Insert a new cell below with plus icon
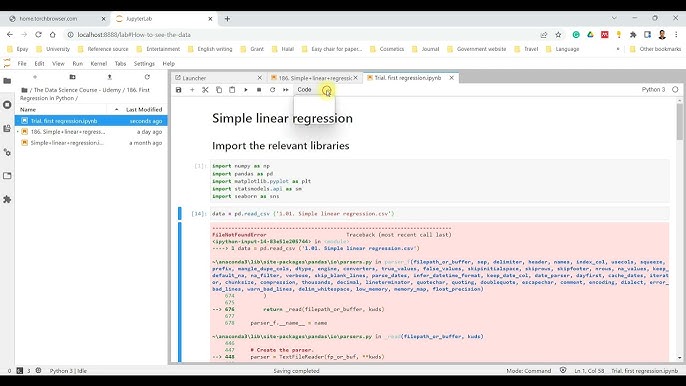Image resolution: width=686 pixels, height=386 pixels. click(x=192, y=90)
